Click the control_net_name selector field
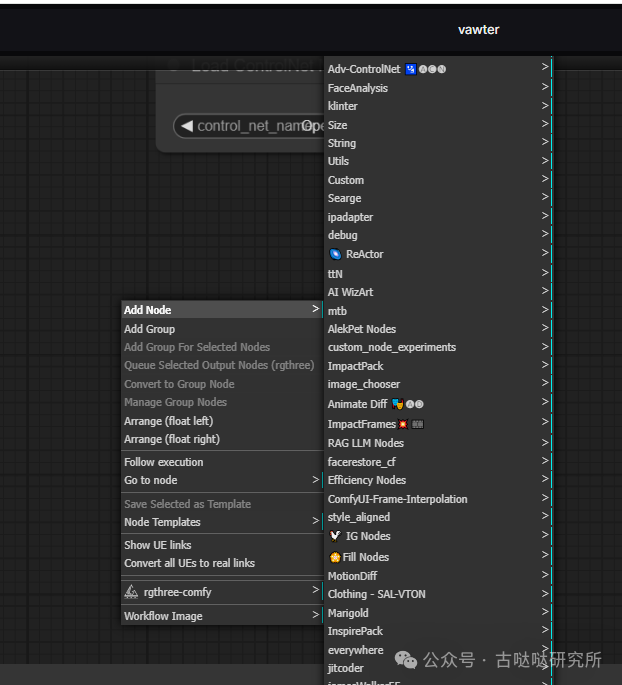This screenshot has height=685, width=622. tap(249, 126)
